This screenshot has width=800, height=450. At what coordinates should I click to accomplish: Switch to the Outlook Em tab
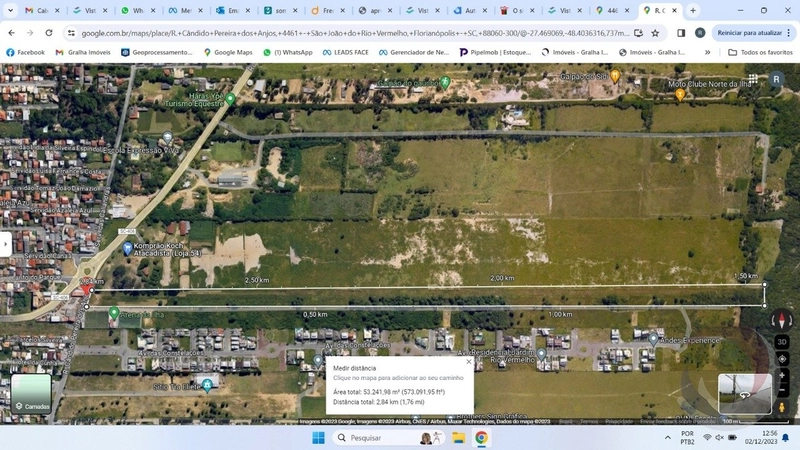(233, 10)
